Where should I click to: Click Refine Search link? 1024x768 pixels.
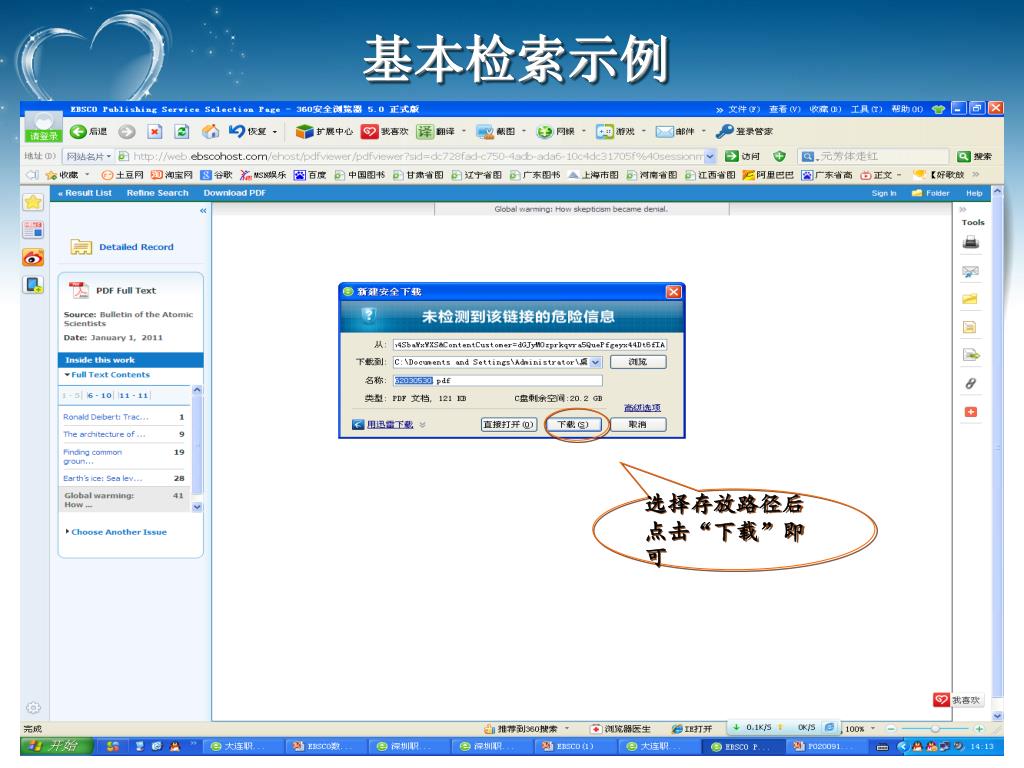[x=157, y=193]
